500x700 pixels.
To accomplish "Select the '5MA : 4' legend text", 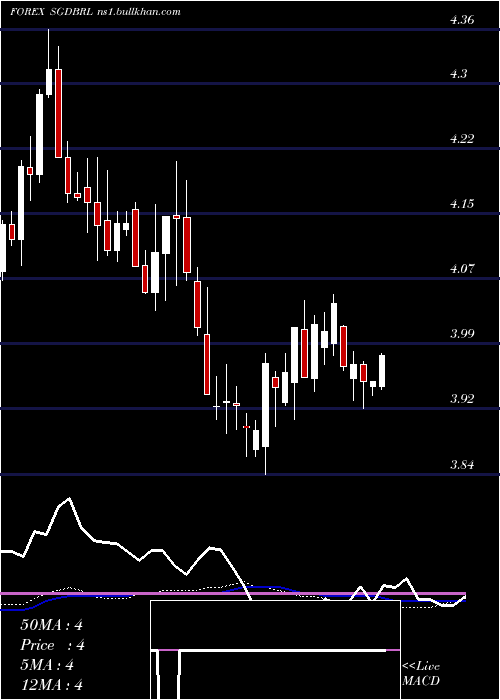I will click(x=47, y=665).
